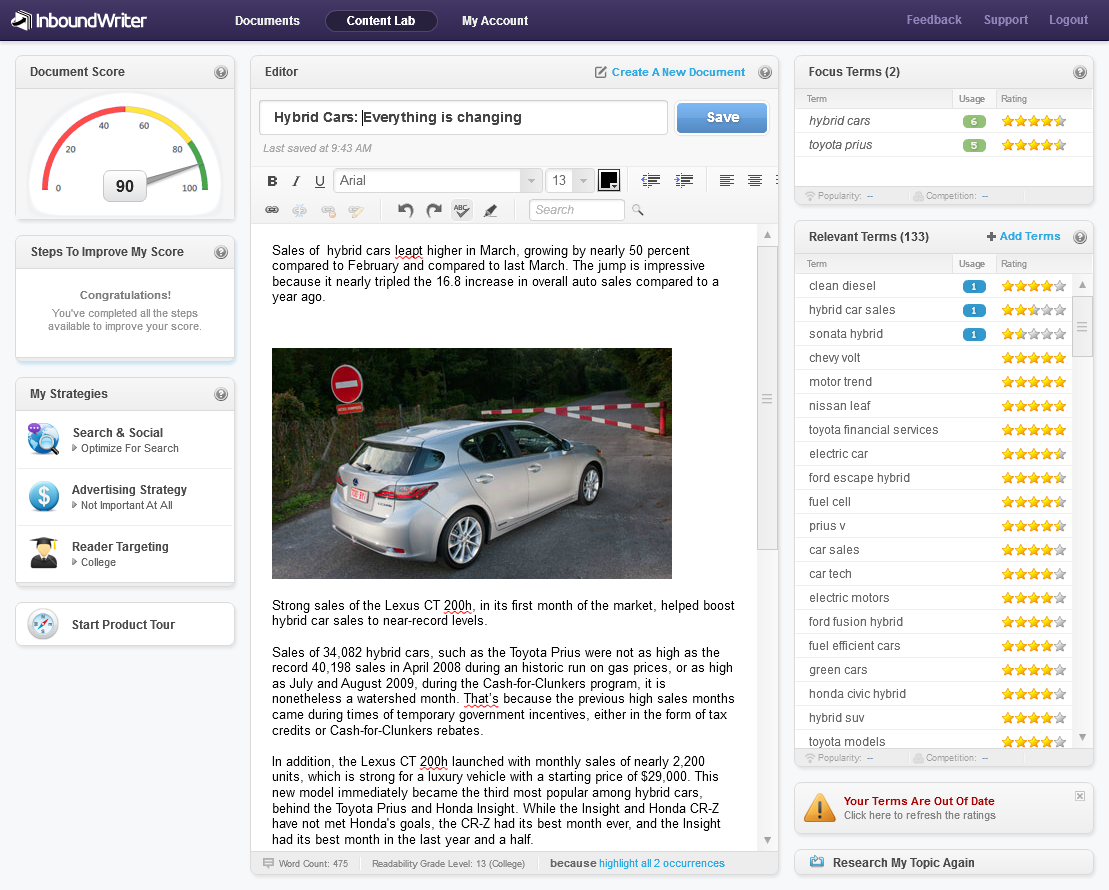Click the Document Score help icon
The image size is (1109, 890).
(221, 72)
